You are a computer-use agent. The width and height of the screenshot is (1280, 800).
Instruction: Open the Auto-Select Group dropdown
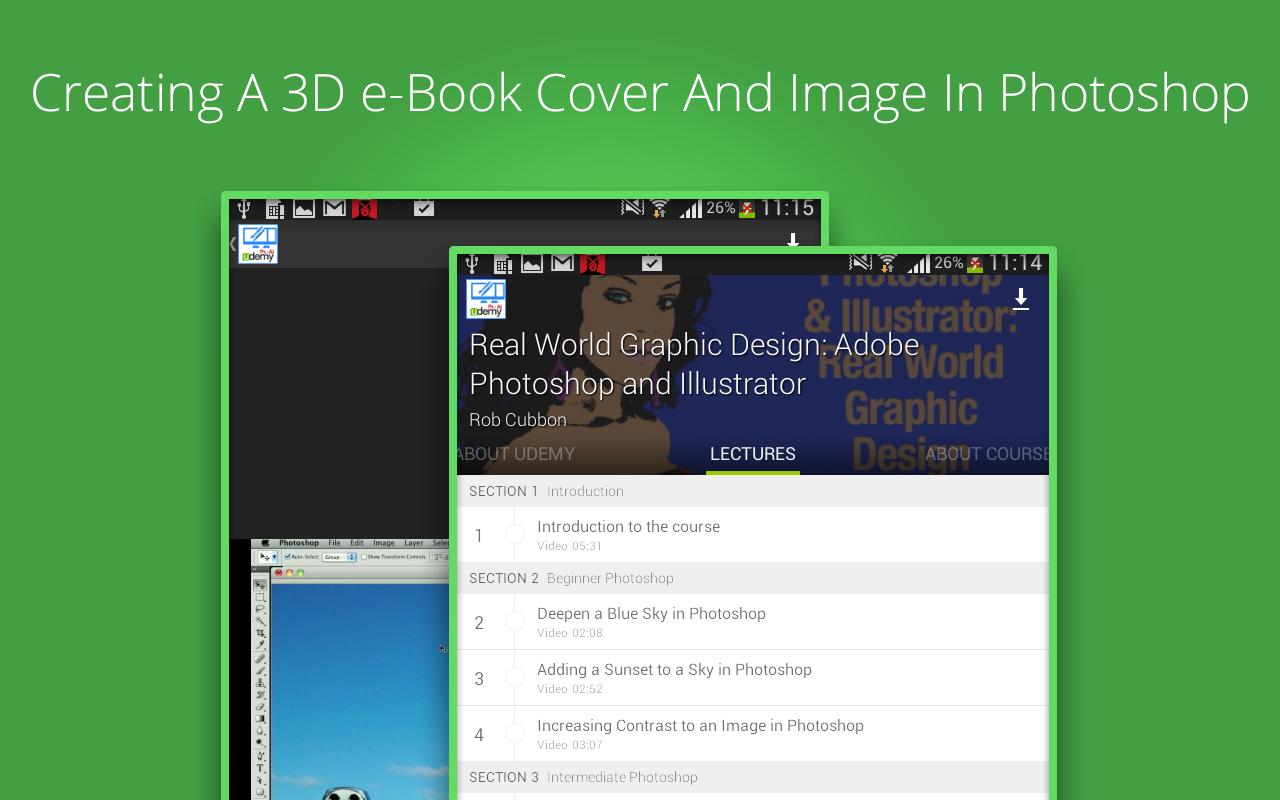pos(339,557)
